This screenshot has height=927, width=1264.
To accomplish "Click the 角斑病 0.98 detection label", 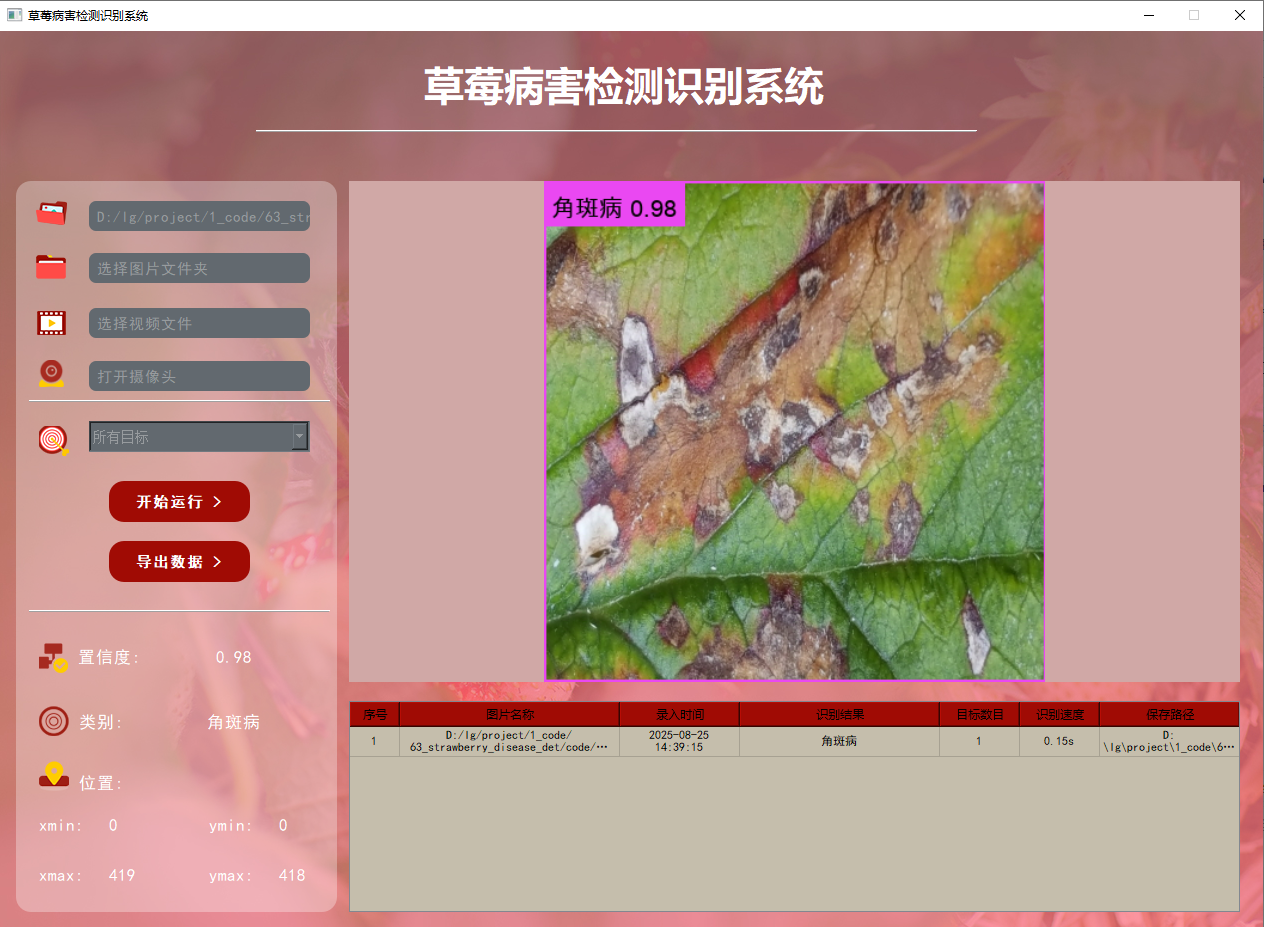I will [615, 207].
